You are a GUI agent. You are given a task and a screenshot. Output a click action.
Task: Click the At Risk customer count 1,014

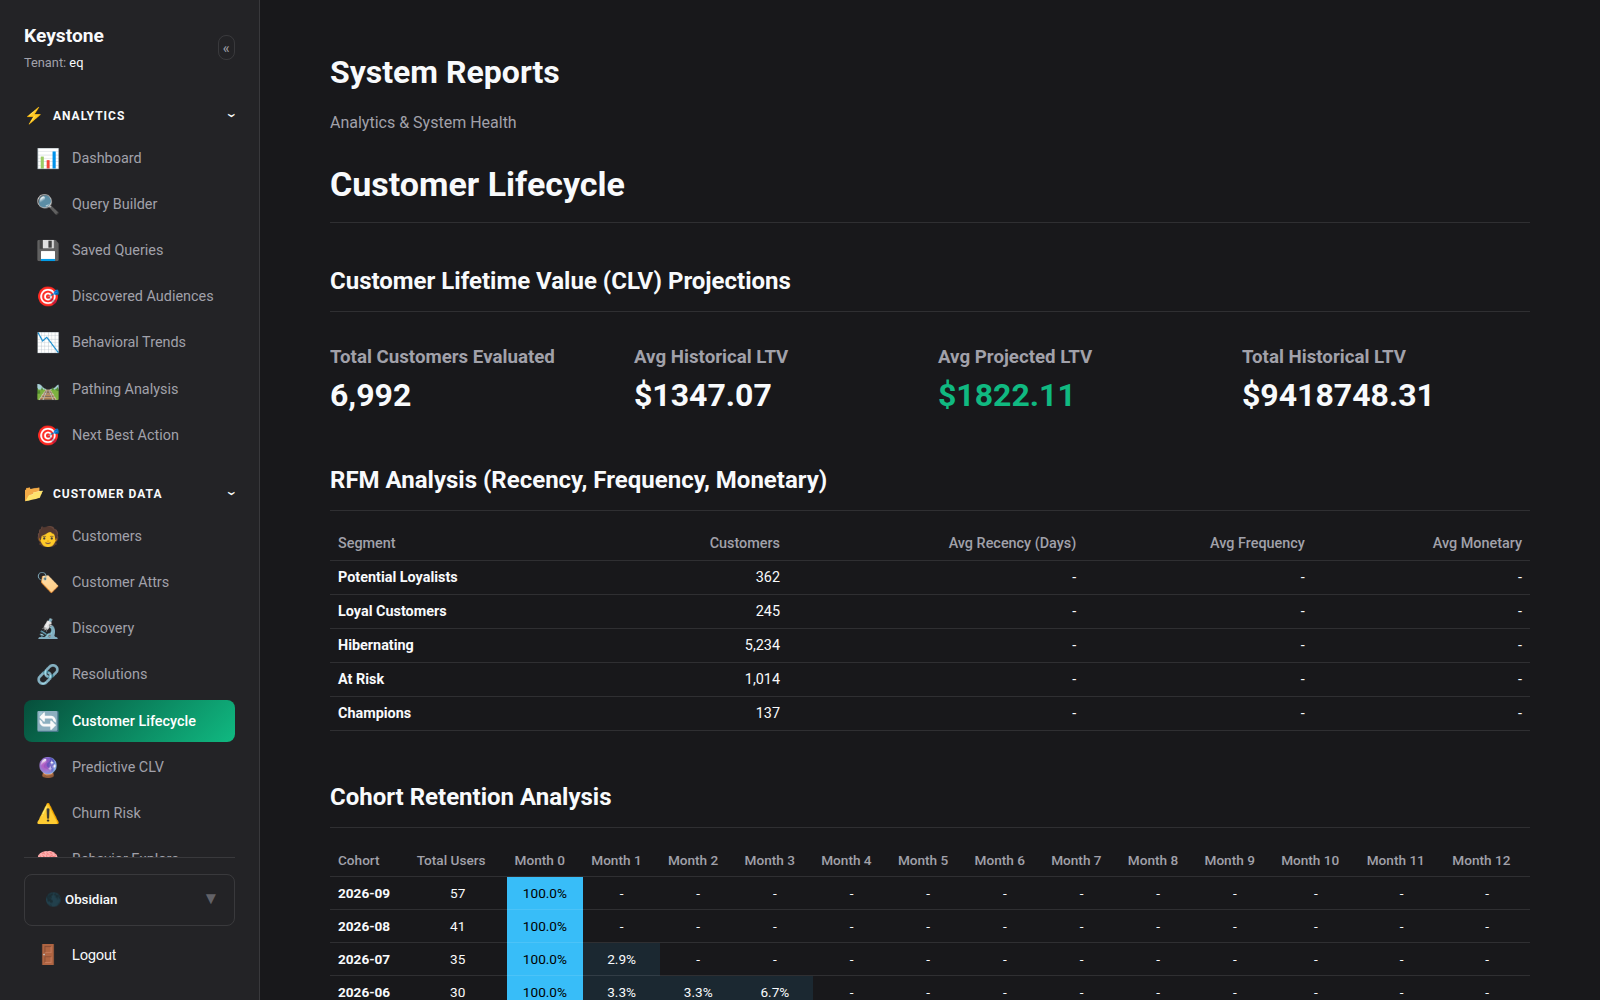click(x=762, y=679)
